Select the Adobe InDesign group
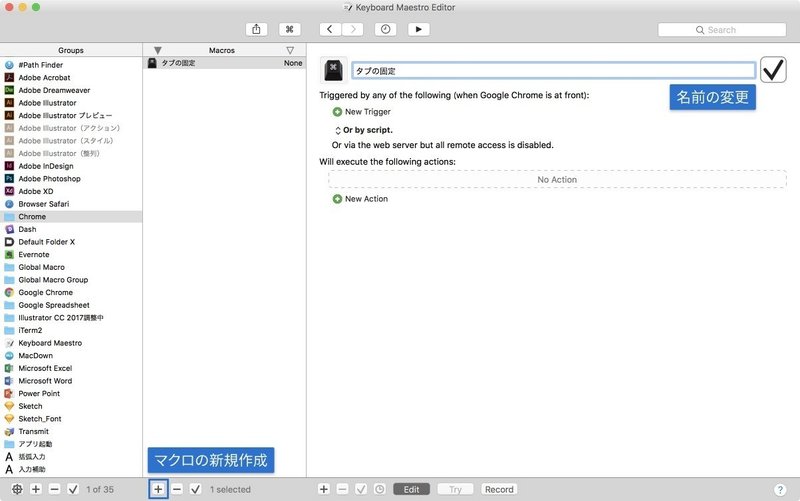This screenshot has width=800, height=501. pos(71,166)
